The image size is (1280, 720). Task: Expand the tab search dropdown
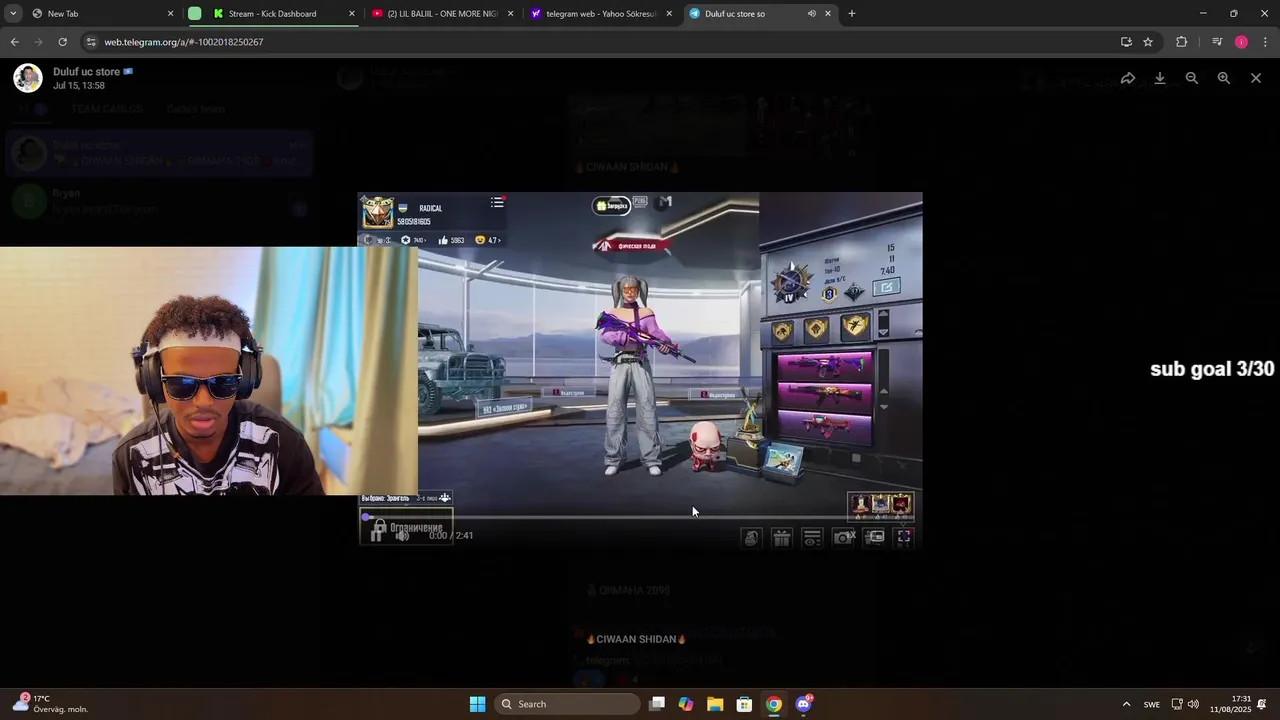13,14
